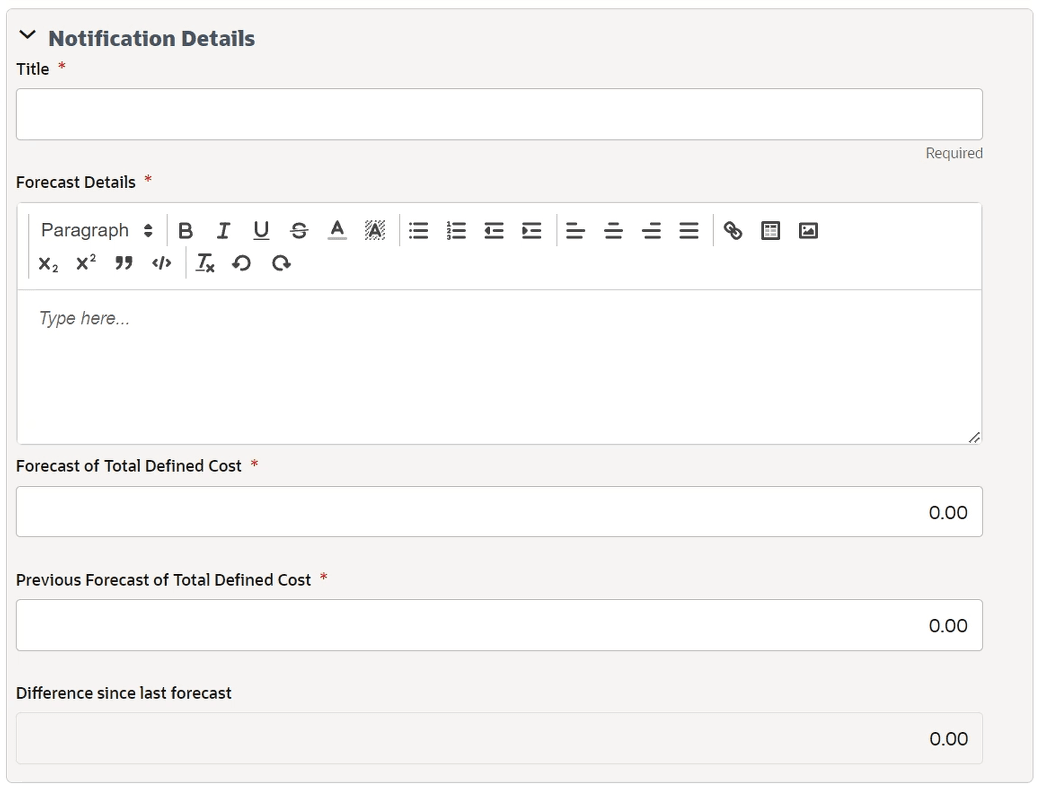Insert a hyperlink

pos(733,231)
